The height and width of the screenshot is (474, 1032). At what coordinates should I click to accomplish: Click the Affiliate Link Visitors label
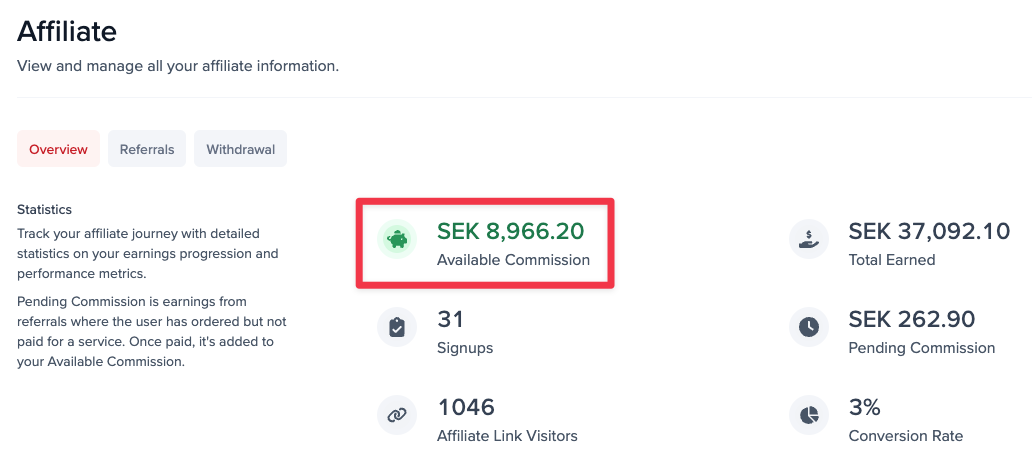[x=507, y=436]
